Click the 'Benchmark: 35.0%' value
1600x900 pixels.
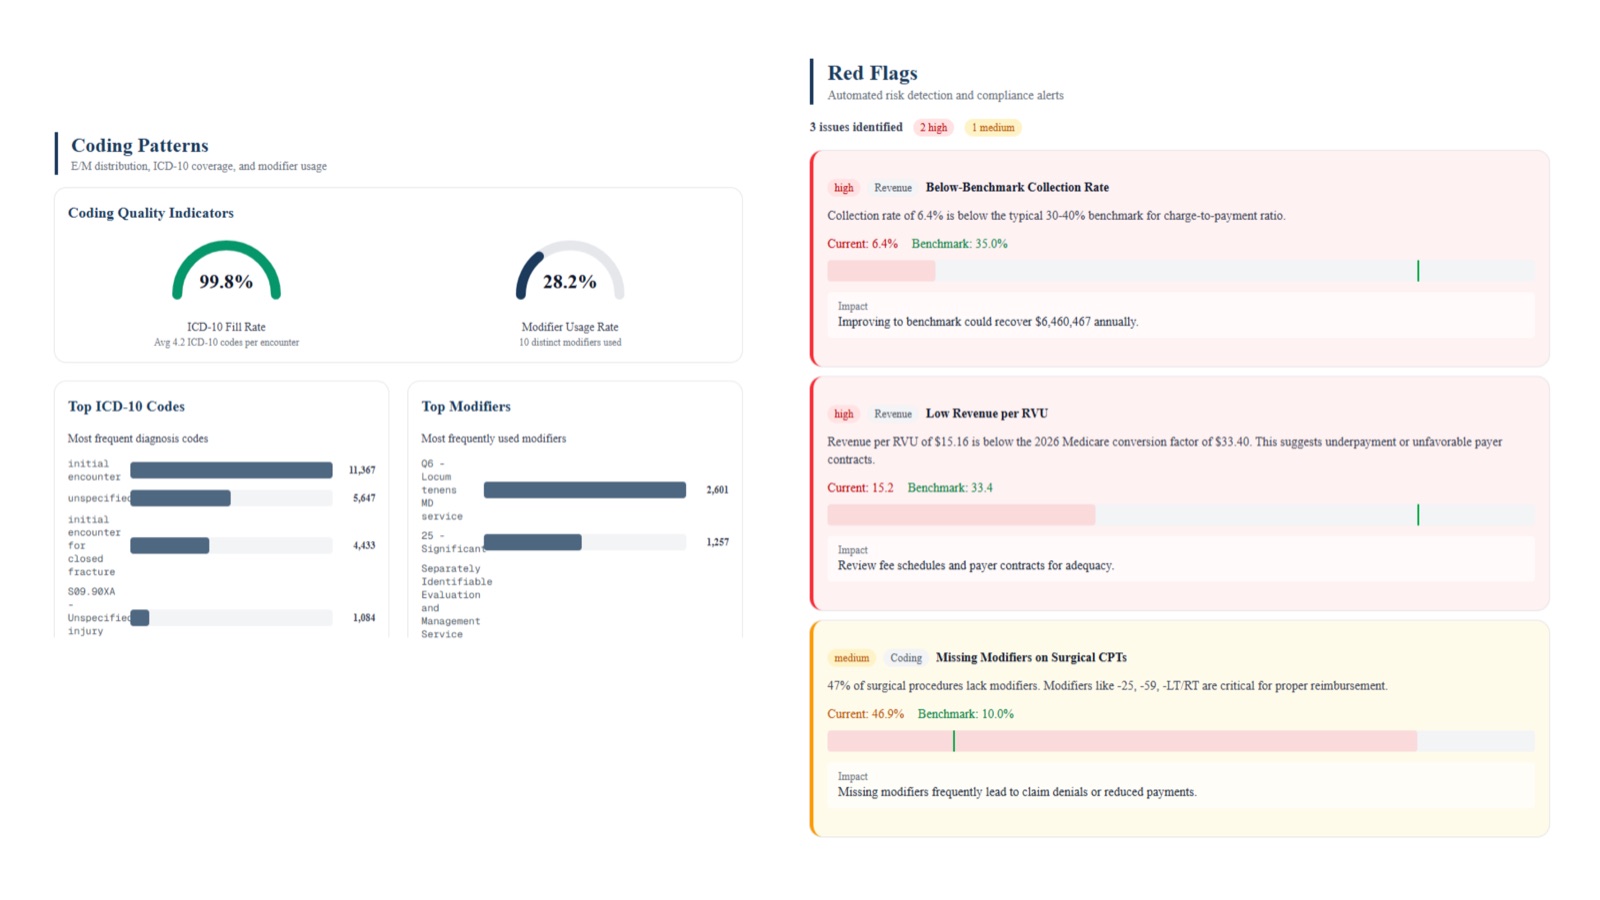[x=959, y=244]
